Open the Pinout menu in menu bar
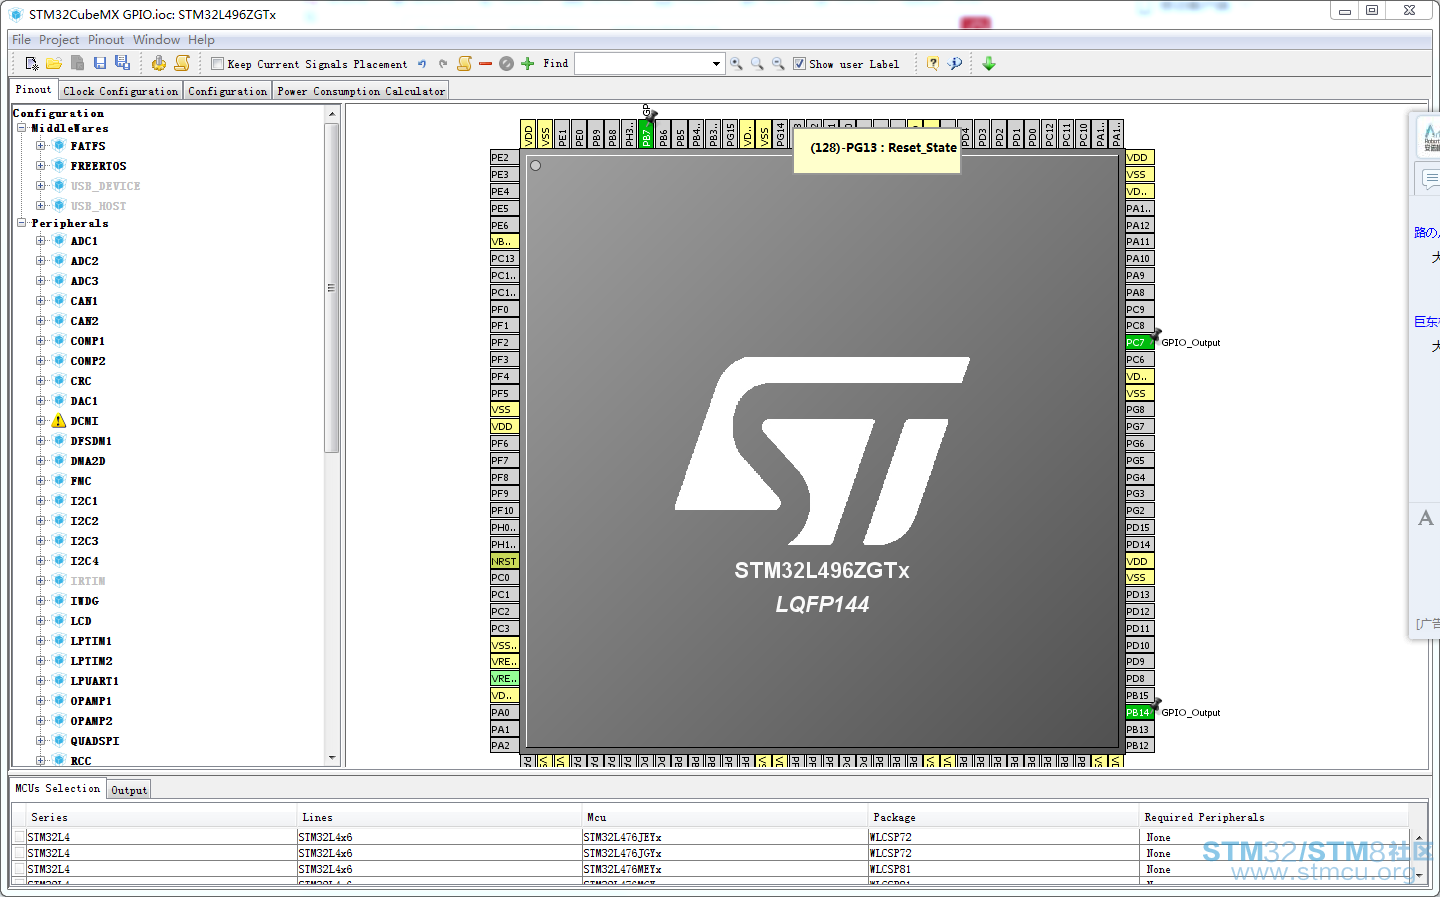 (106, 40)
